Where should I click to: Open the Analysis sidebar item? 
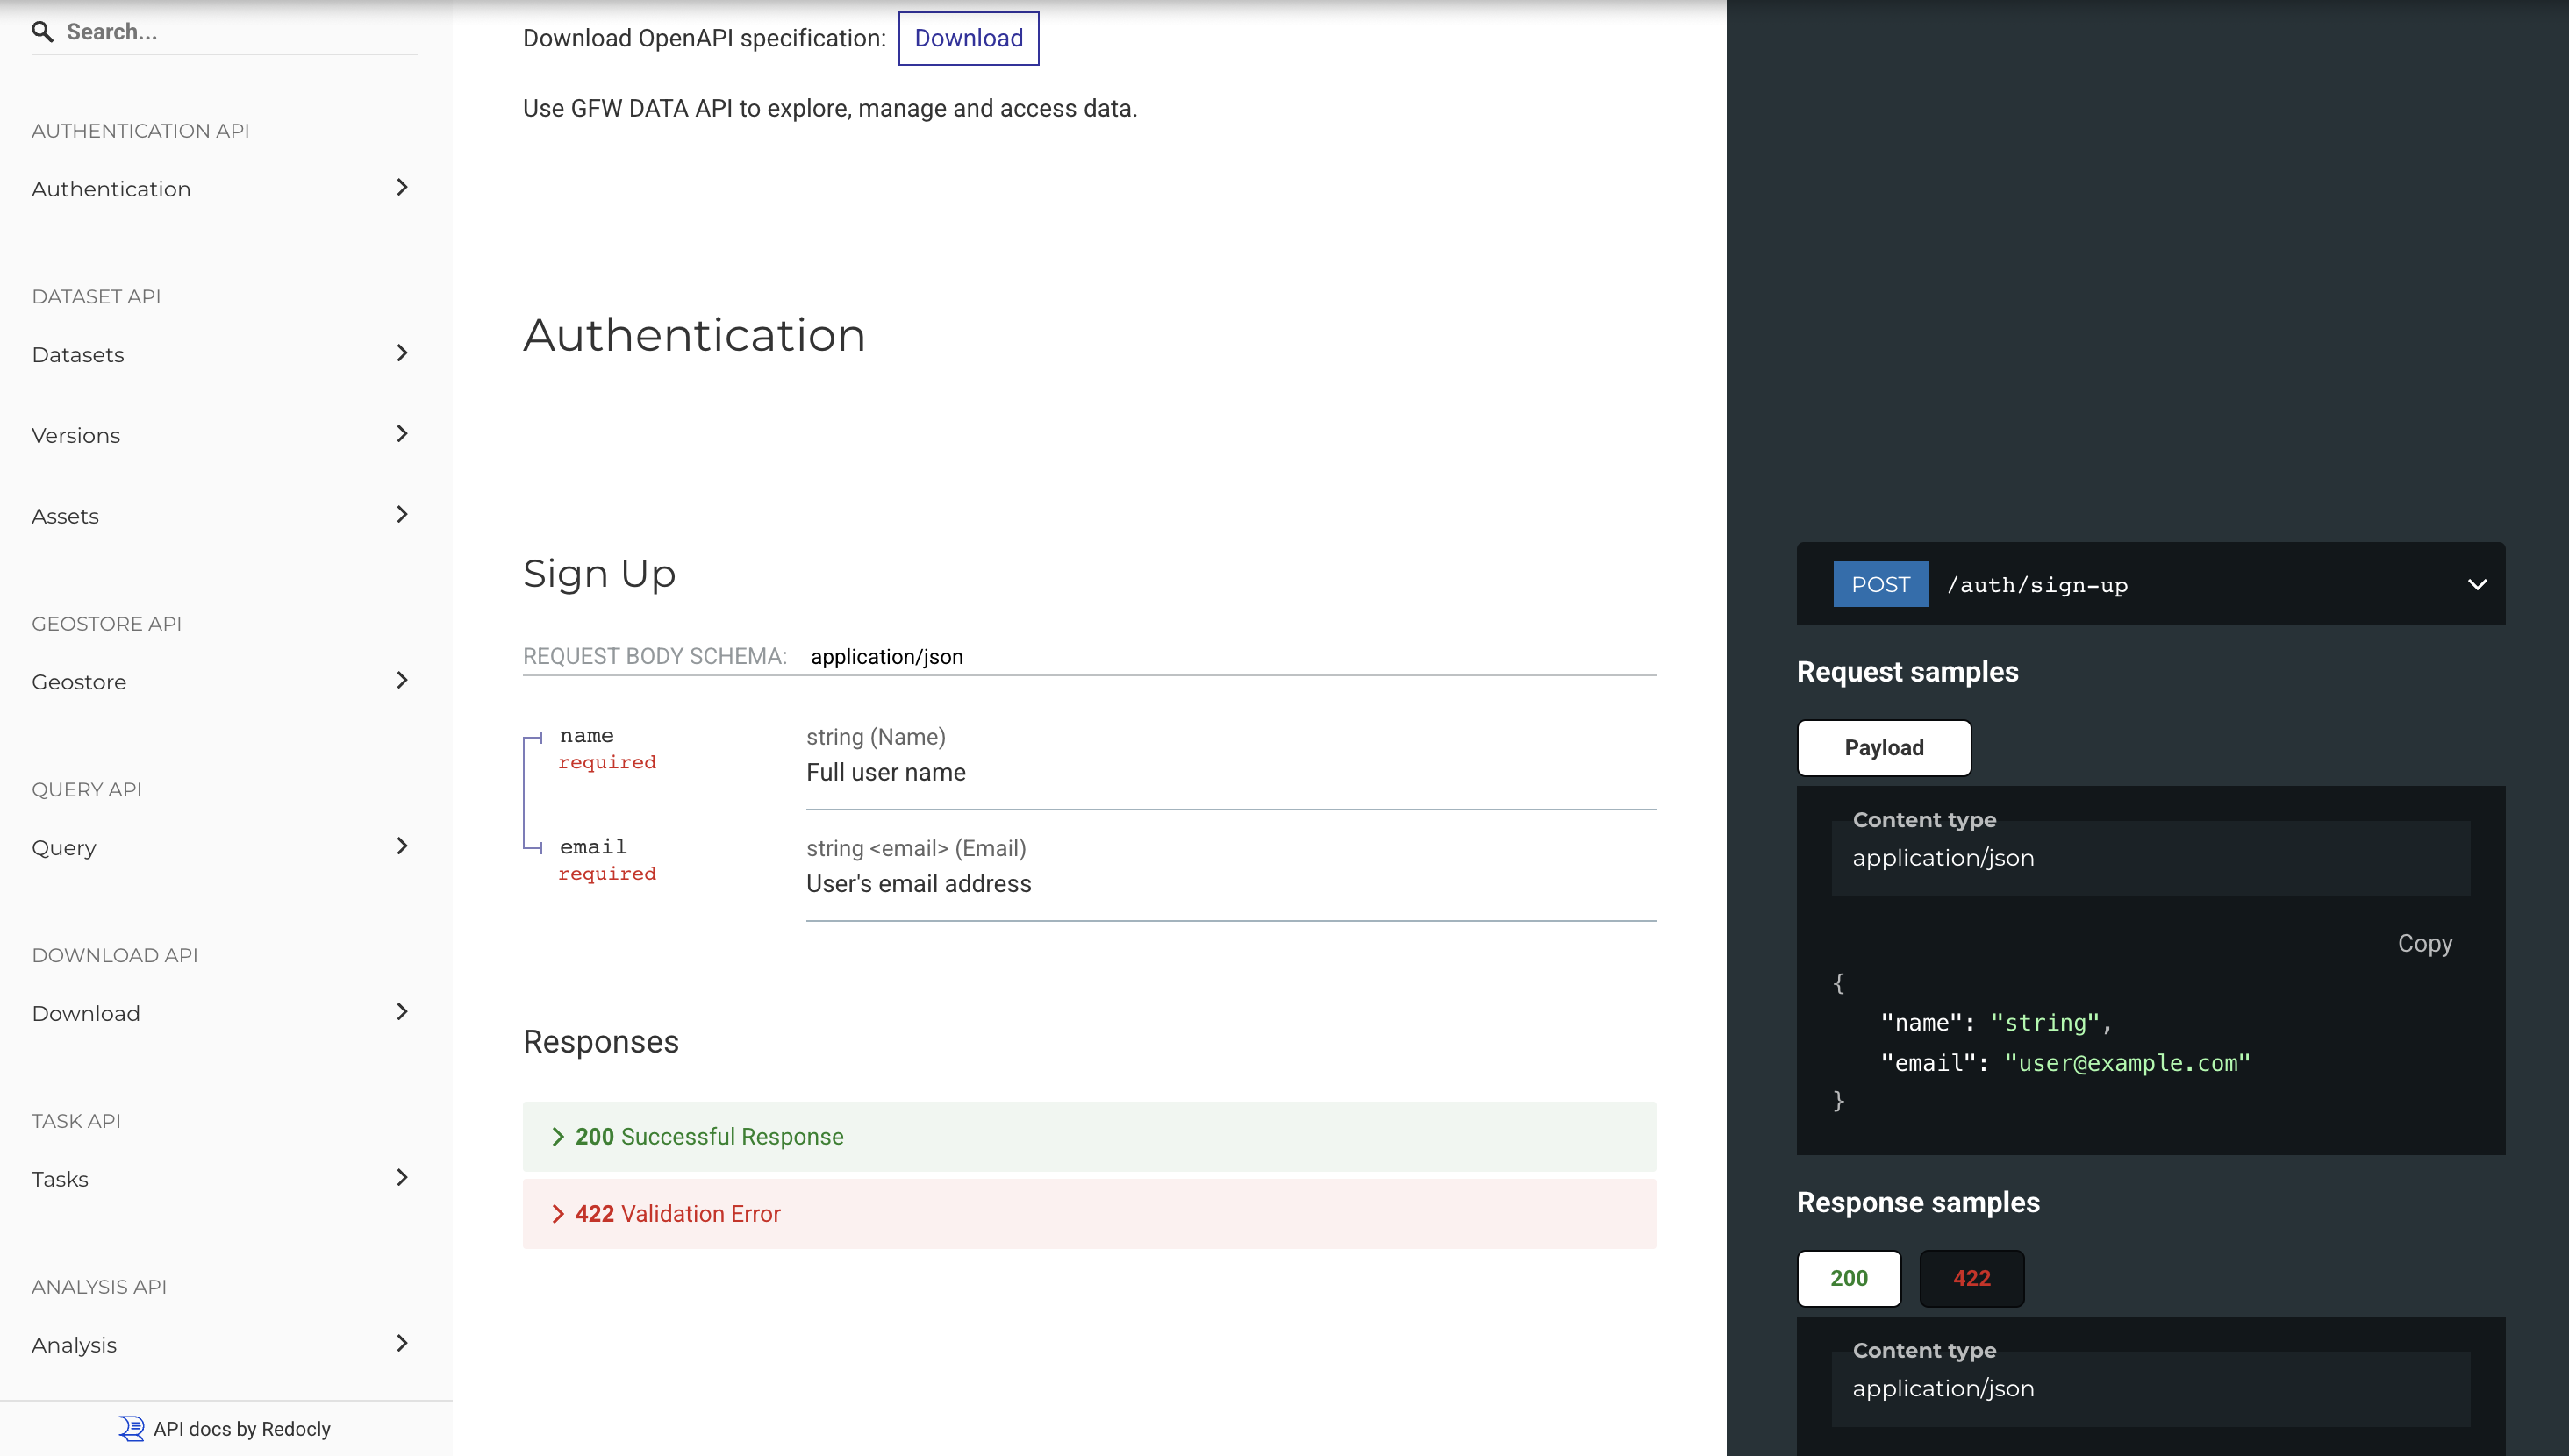74,1345
